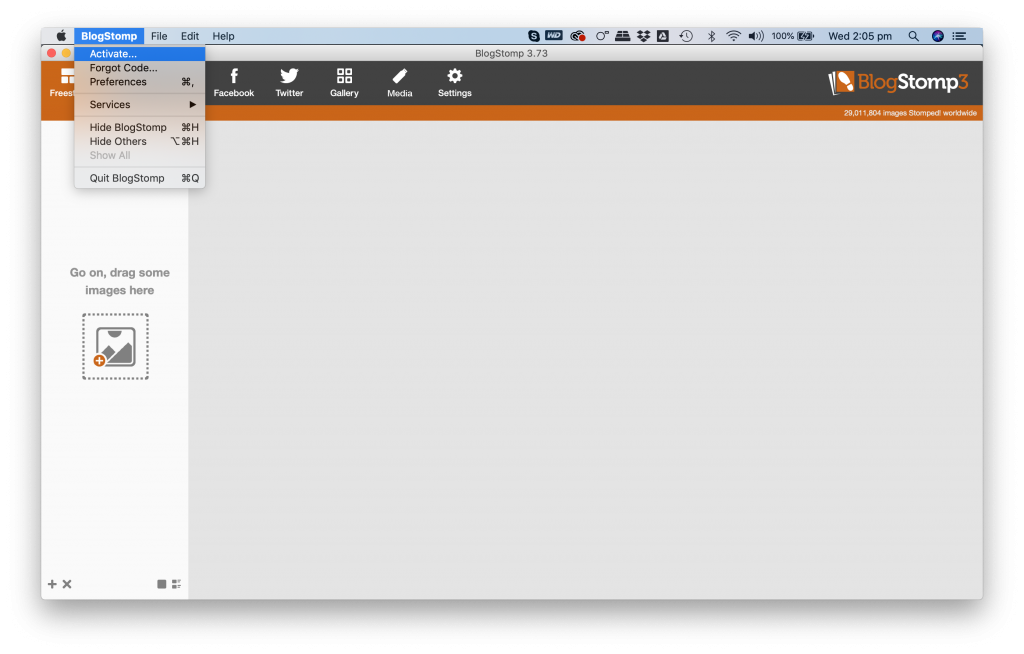Click 'Go on, drag some images here' text
Viewport: 1024px width, 654px height.
pyautogui.click(x=120, y=282)
